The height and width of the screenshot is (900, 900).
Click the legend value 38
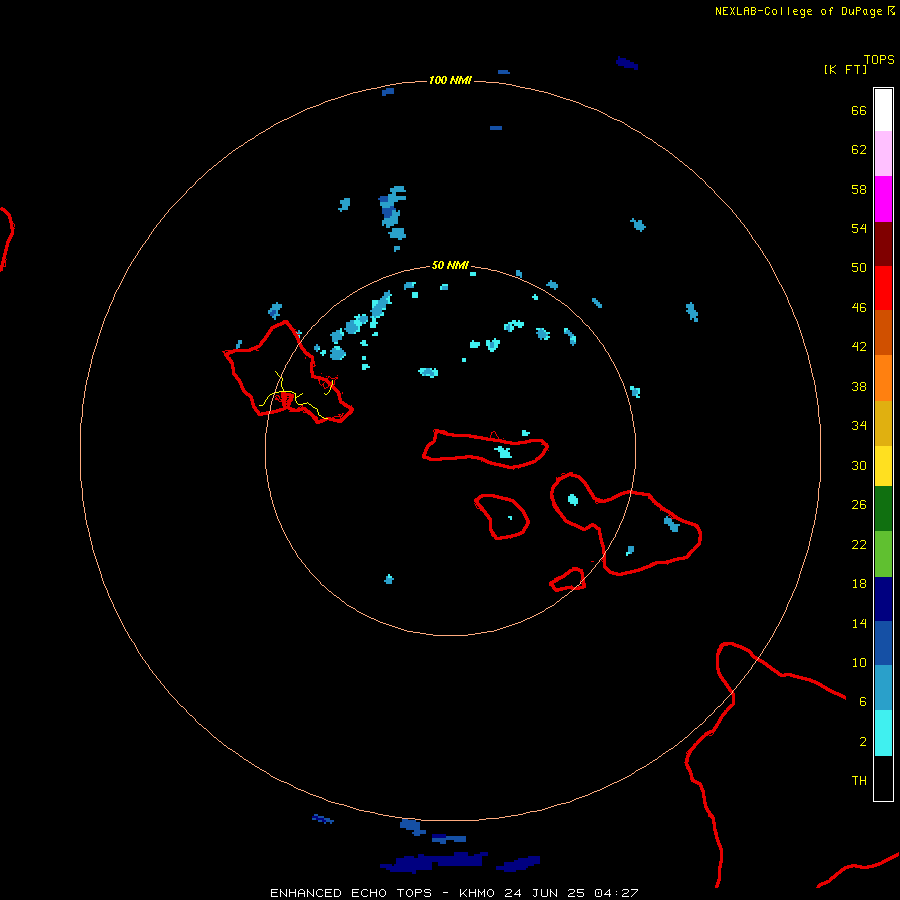click(x=859, y=386)
